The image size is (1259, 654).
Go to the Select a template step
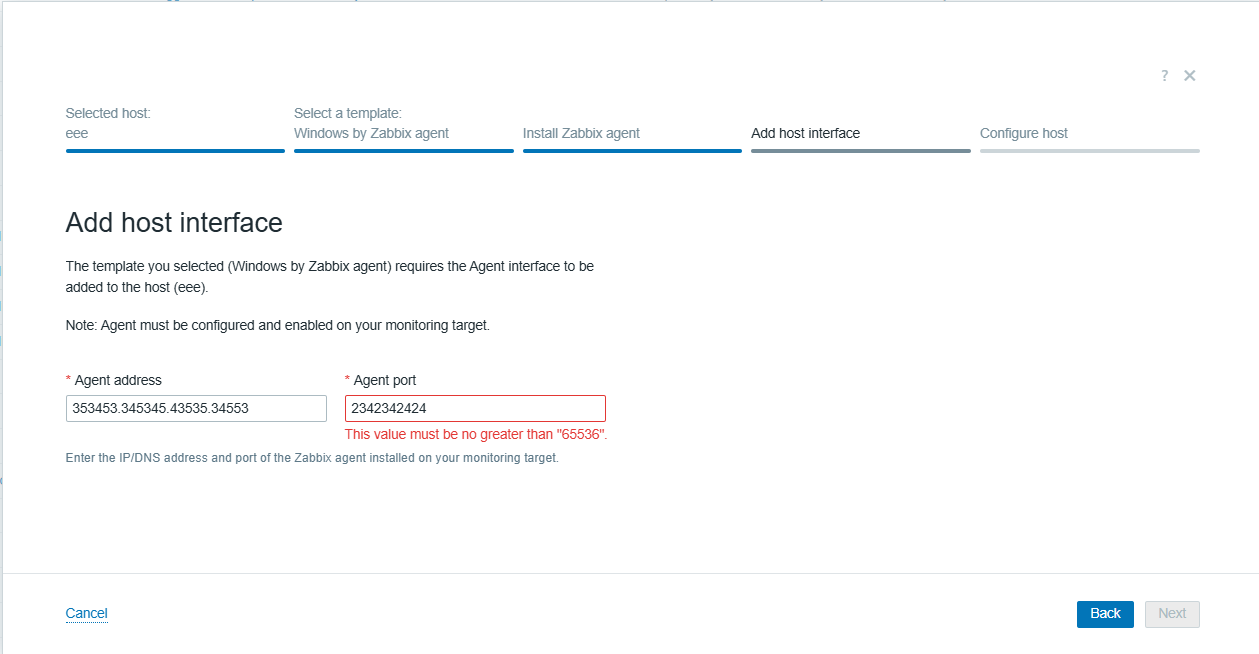click(404, 128)
